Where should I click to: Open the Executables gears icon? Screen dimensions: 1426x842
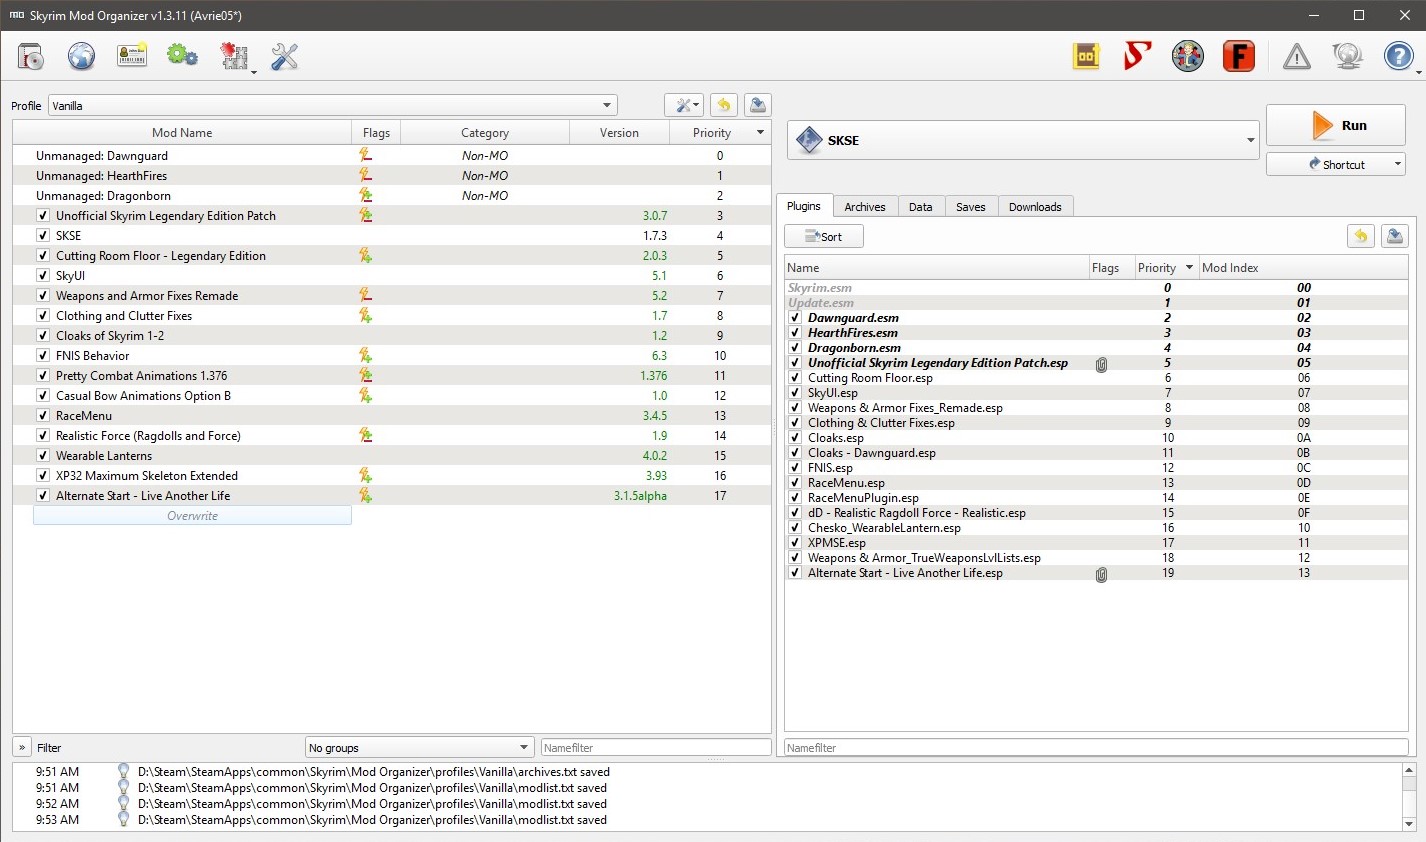(x=183, y=57)
